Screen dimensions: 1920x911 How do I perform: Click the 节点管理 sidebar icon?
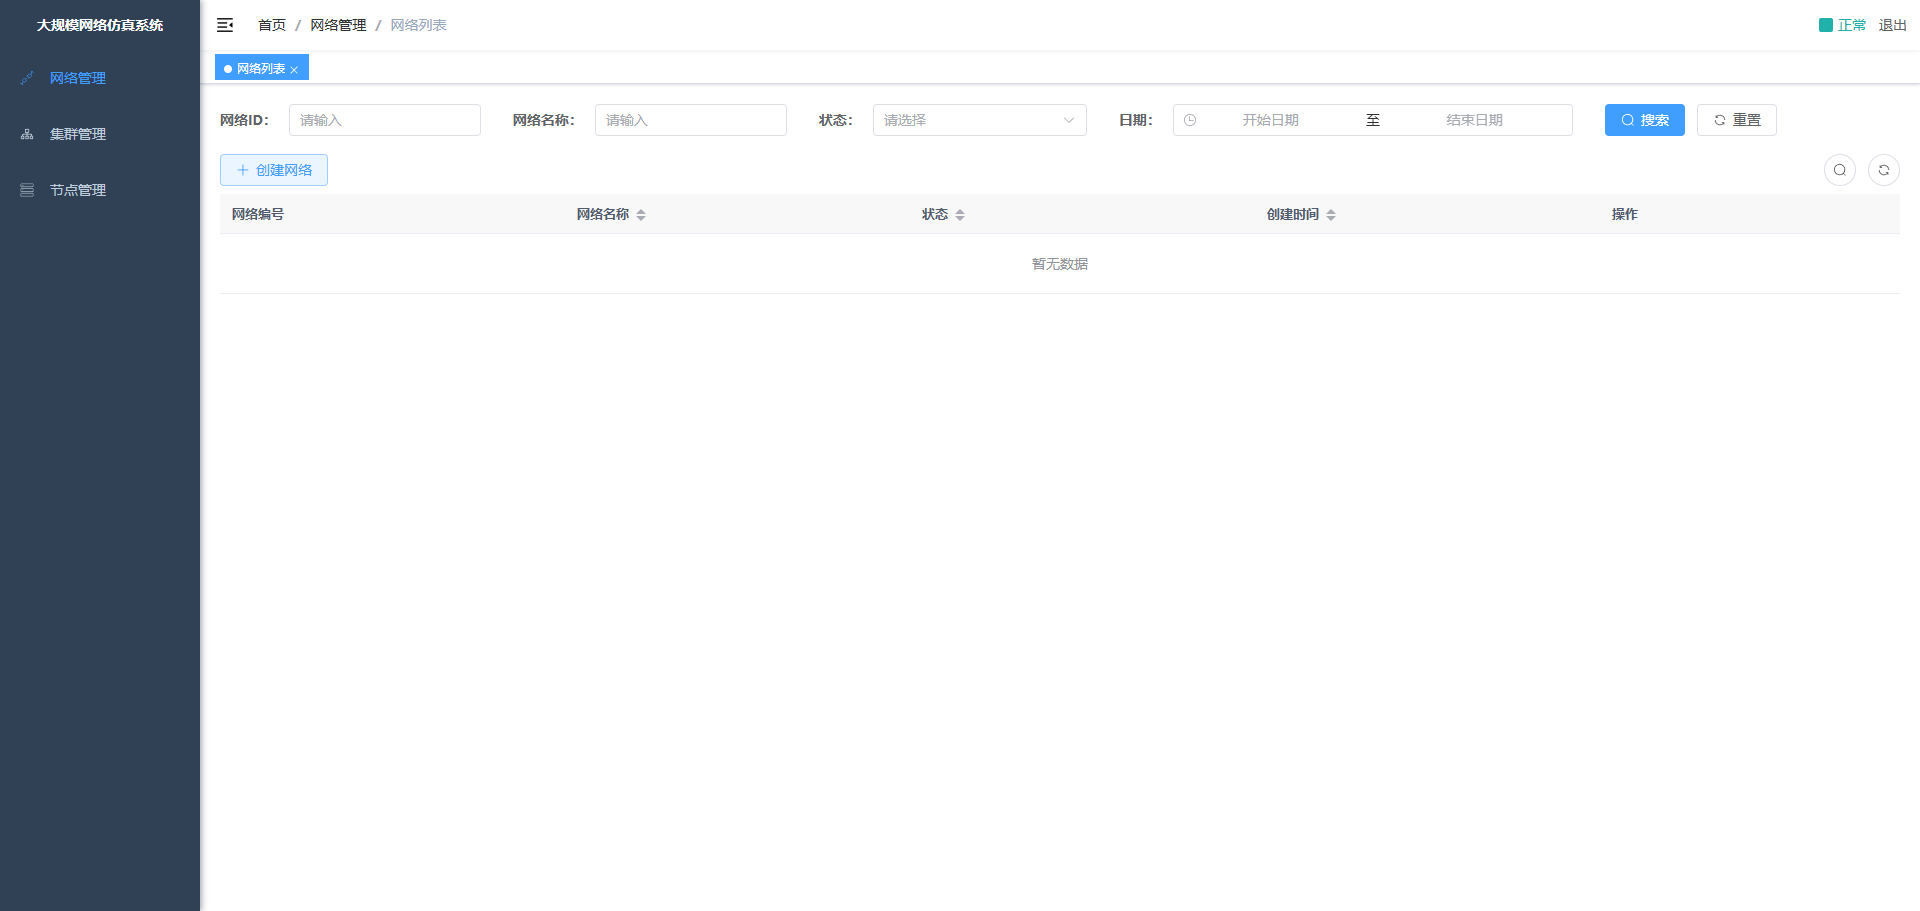27,190
